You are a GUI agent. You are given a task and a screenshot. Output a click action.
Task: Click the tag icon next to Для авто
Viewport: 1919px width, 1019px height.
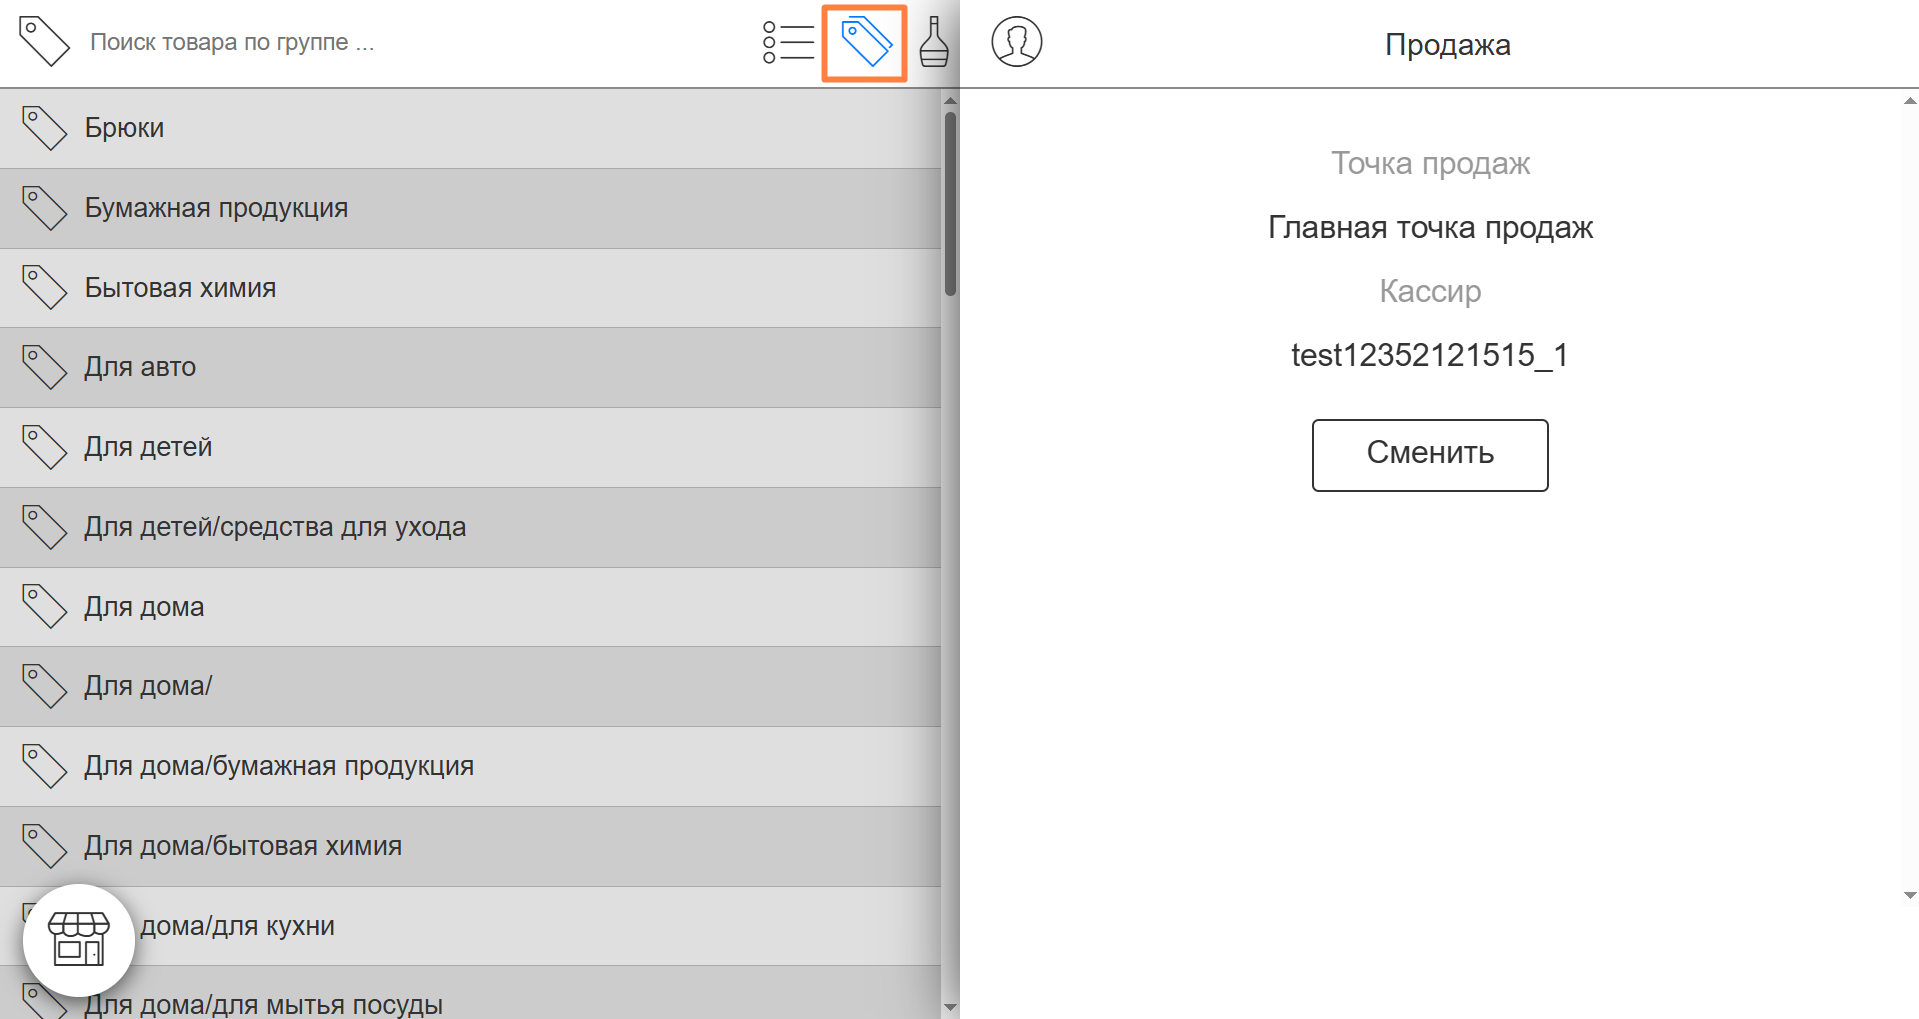coord(44,367)
